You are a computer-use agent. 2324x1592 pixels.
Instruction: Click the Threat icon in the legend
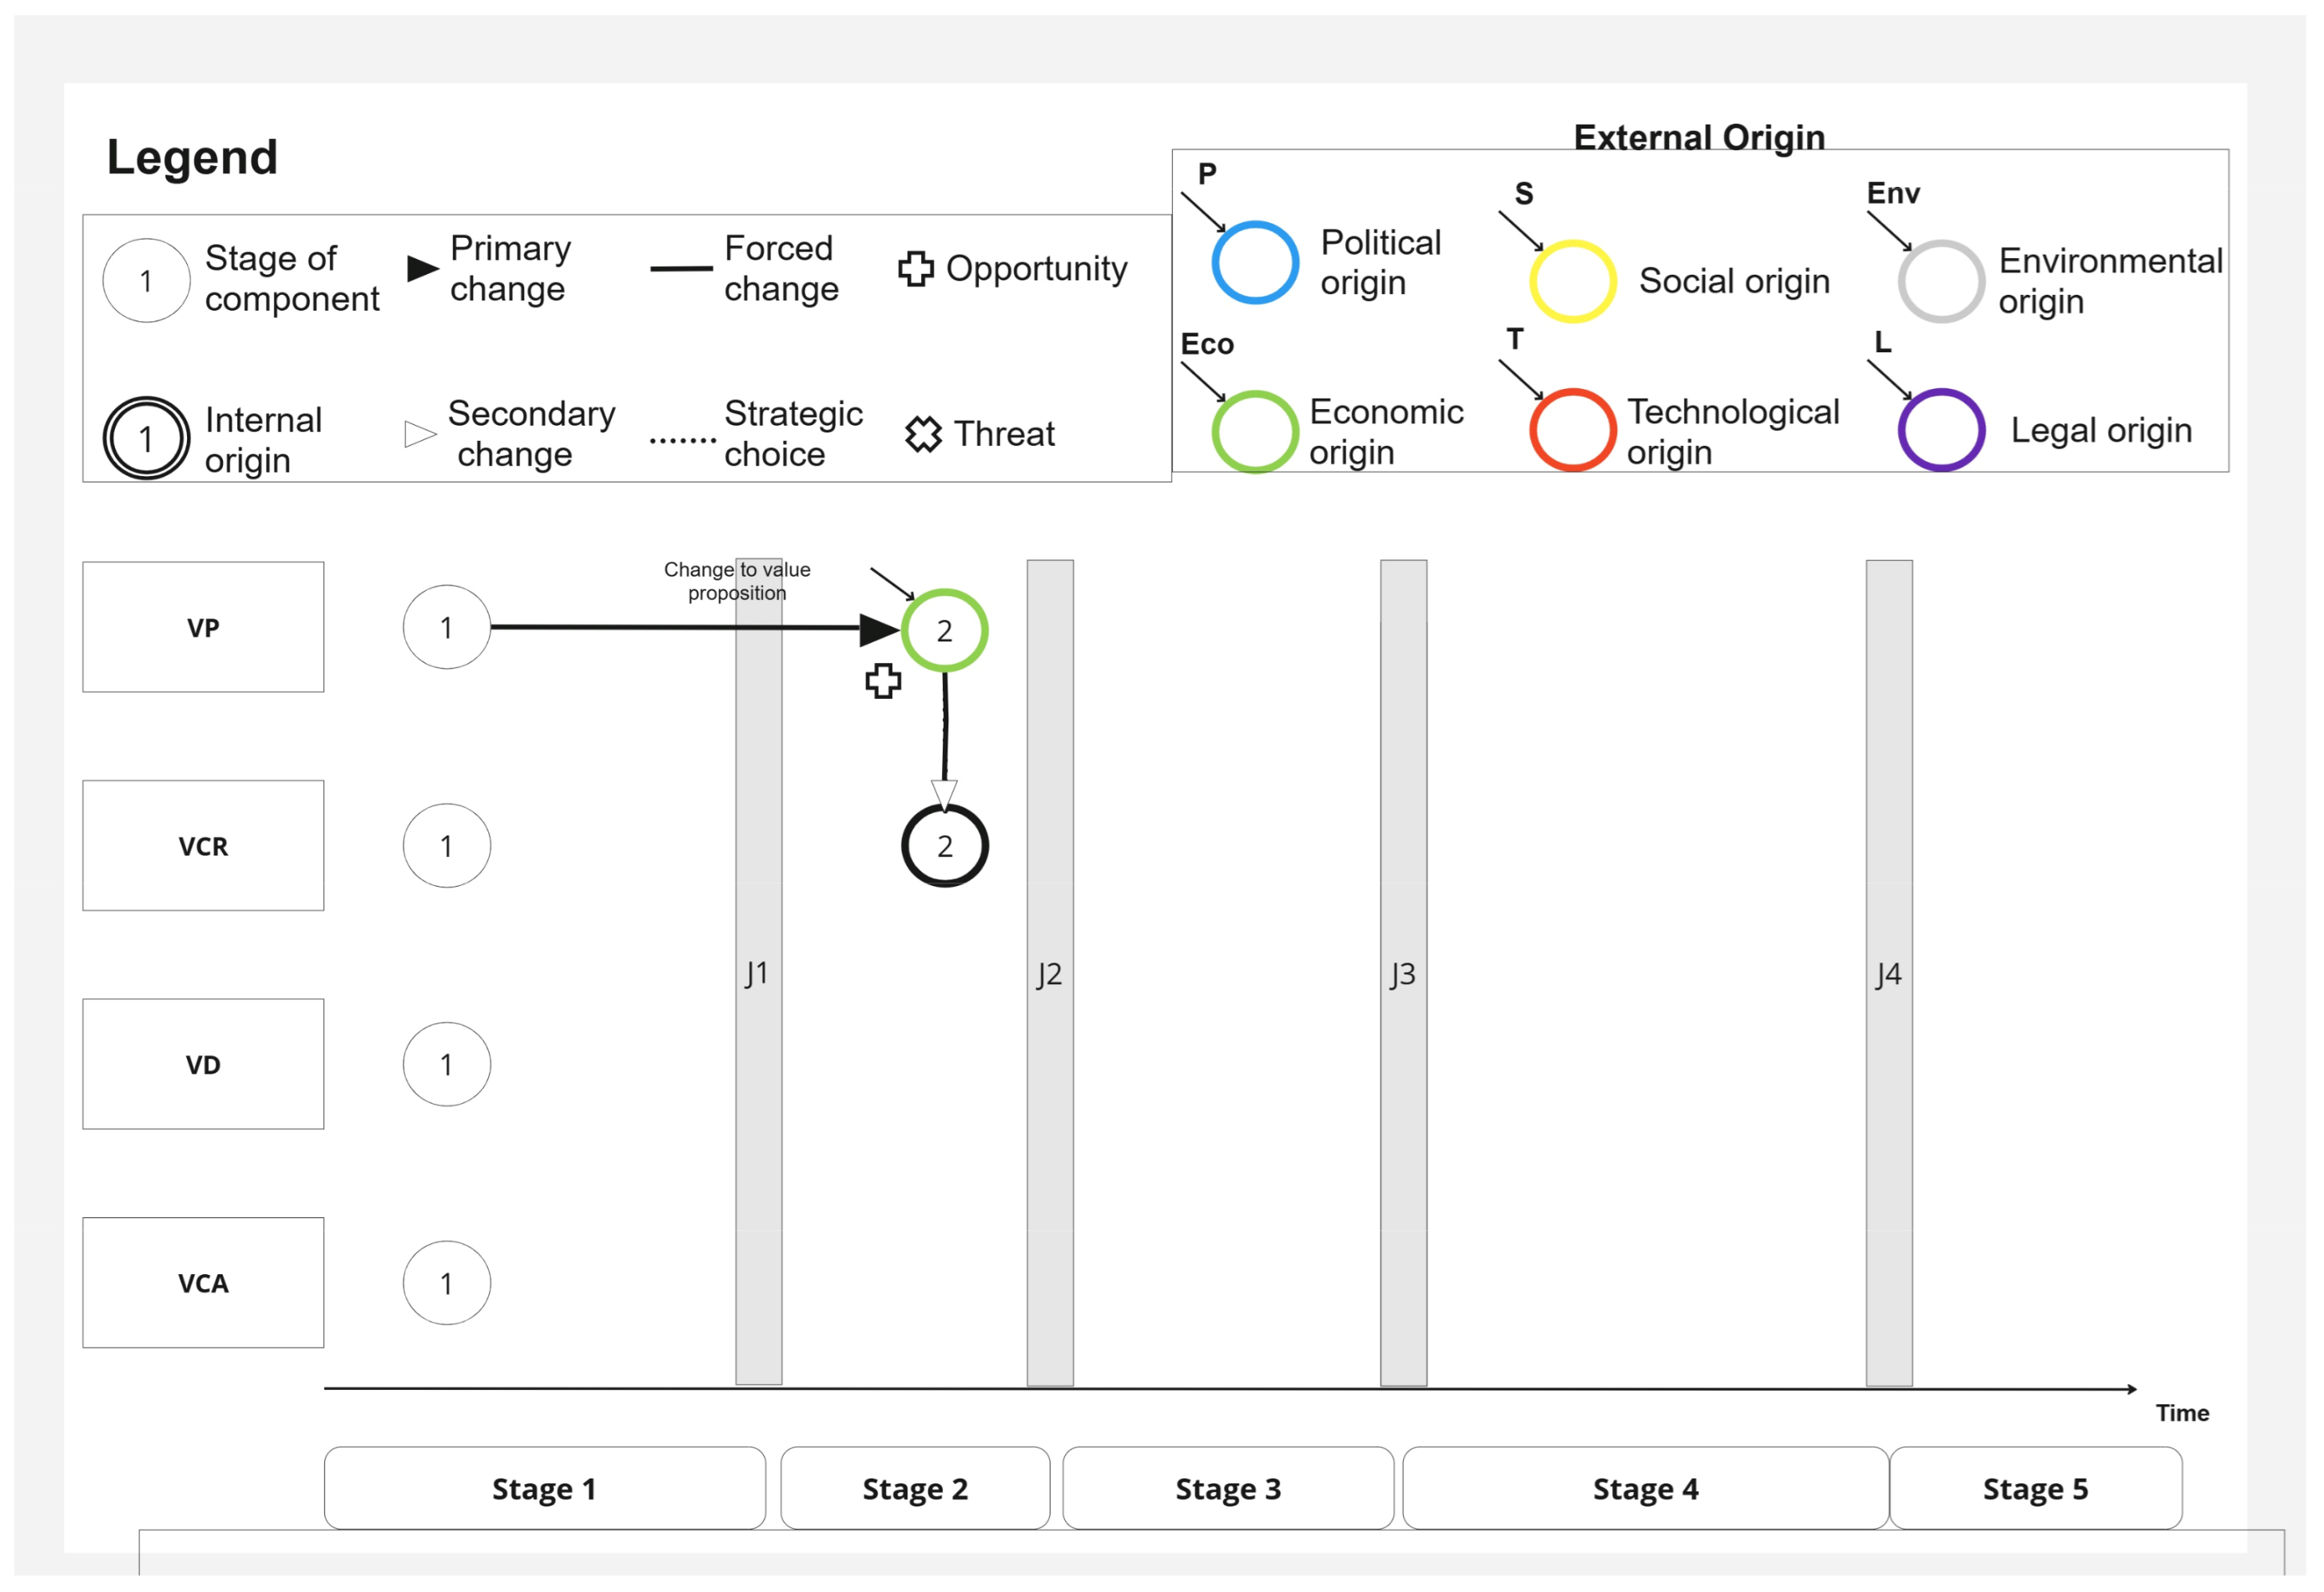coord(923,434)
